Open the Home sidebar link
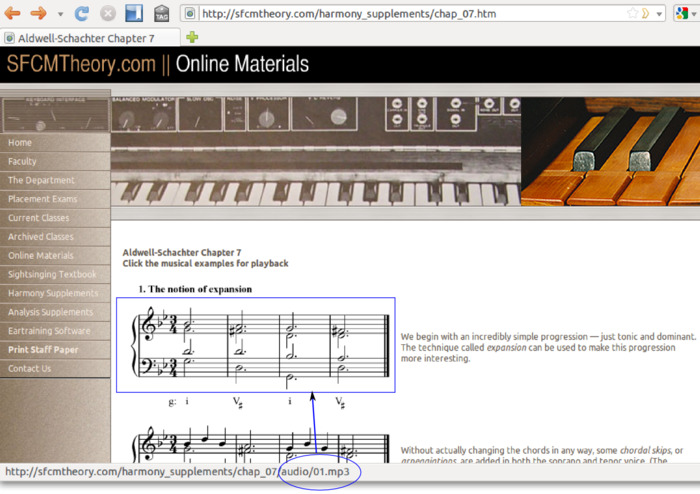This screenshot has width=700, height=494. coord(55,142)
